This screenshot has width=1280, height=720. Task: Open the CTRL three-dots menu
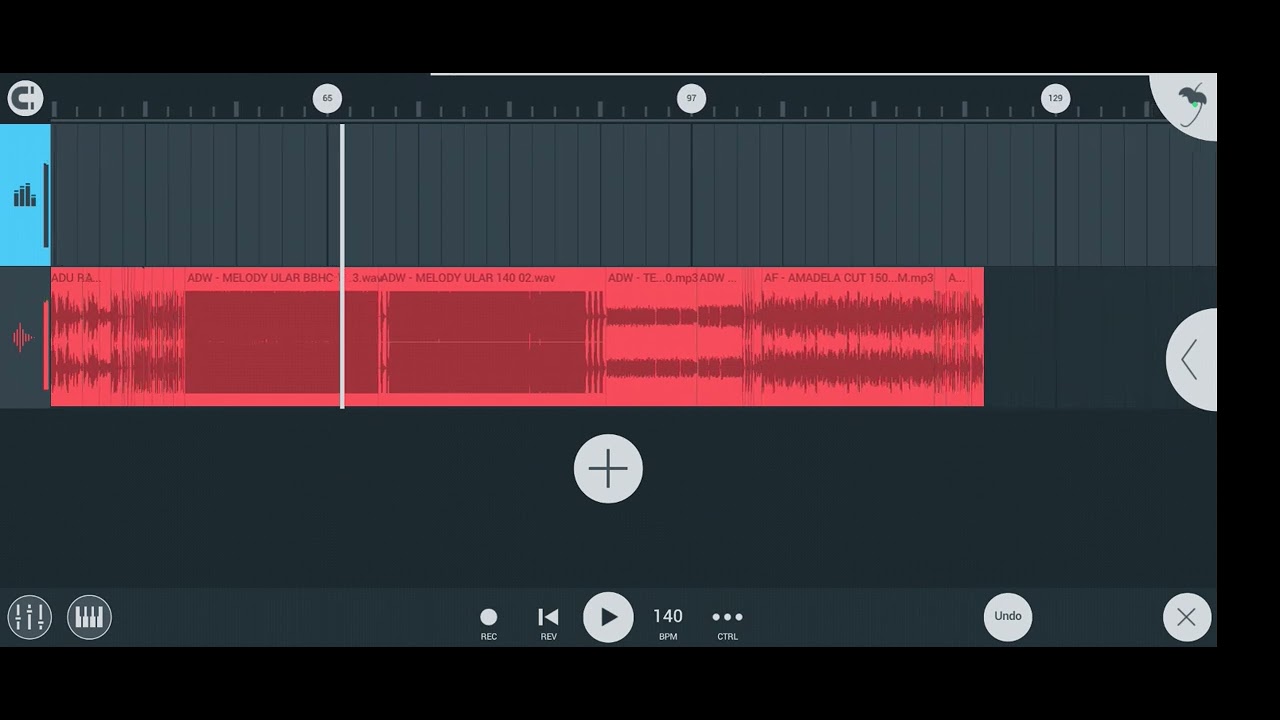(727, 623)
